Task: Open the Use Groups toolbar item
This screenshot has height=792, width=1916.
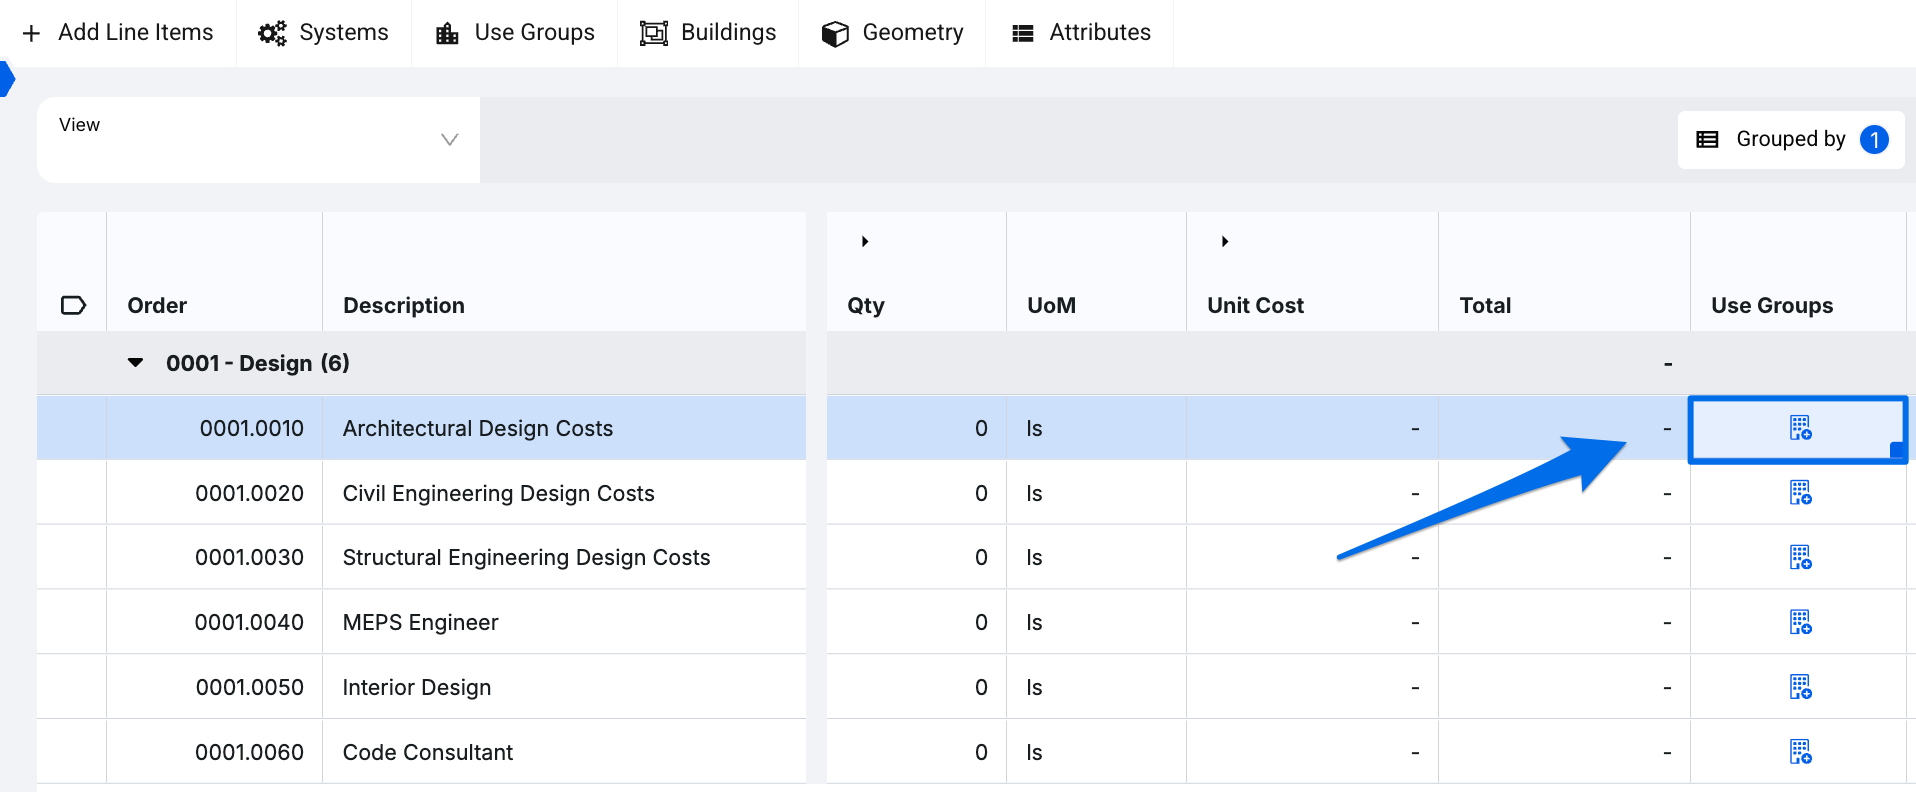Action: coord(515,33)
